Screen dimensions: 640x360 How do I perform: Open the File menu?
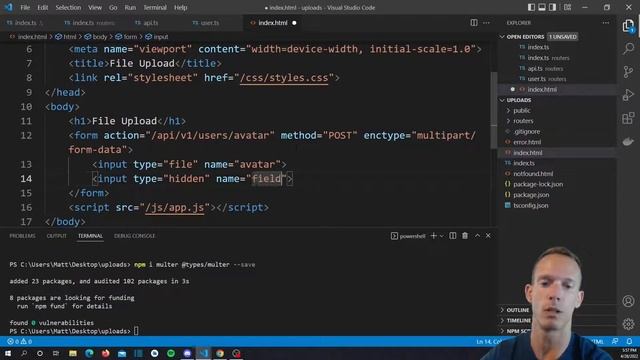tap(25, 7)
